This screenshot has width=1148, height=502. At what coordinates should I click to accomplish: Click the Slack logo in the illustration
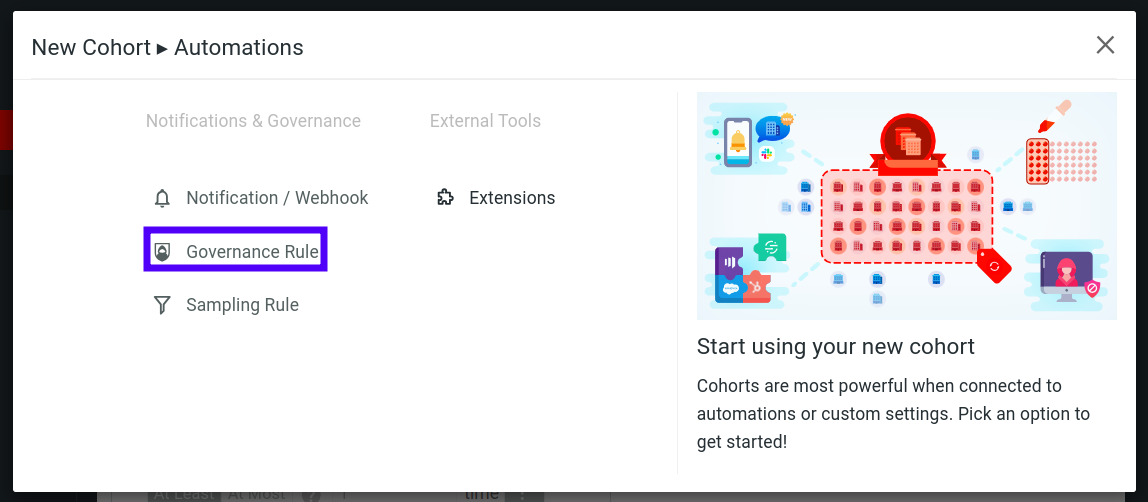(x=767, y=153)
